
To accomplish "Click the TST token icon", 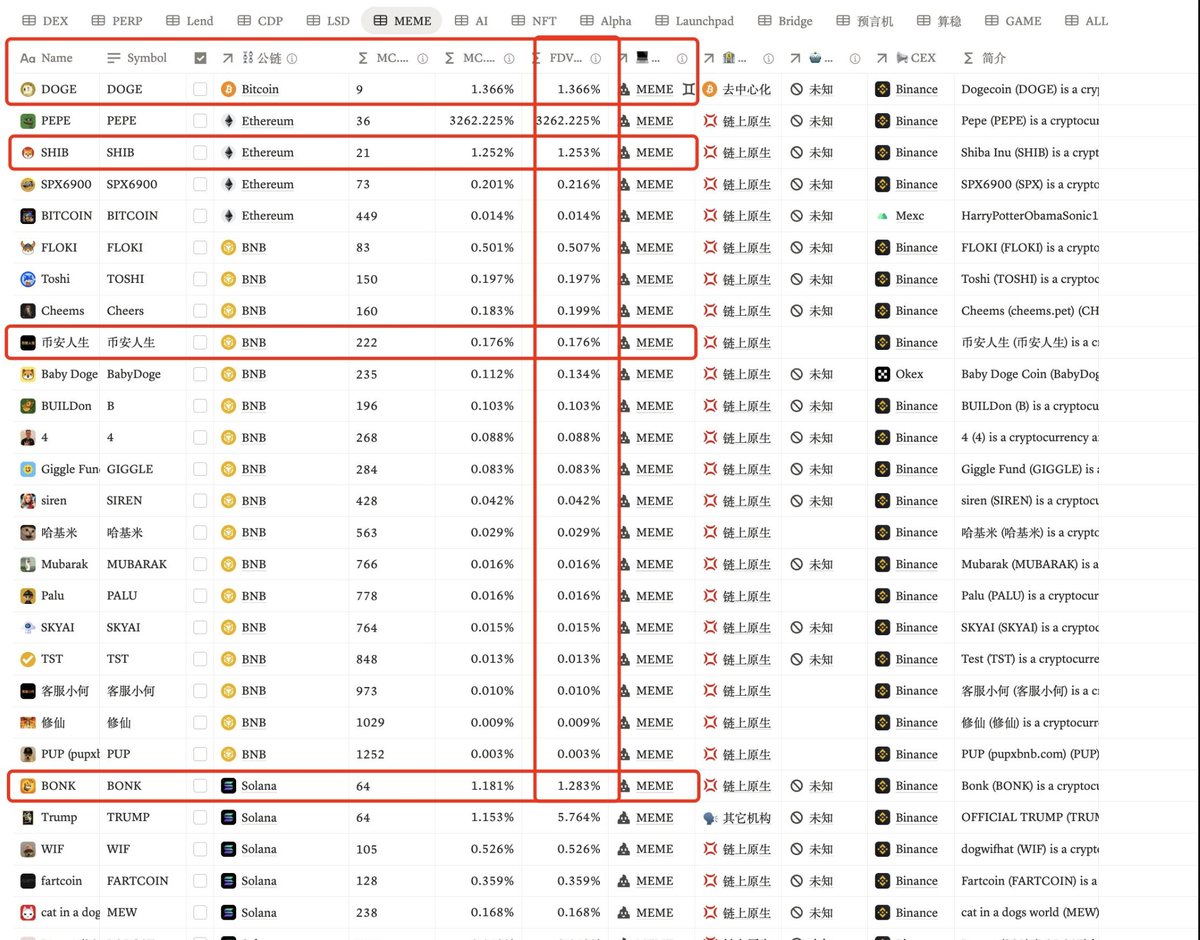I will click(28, 659).
